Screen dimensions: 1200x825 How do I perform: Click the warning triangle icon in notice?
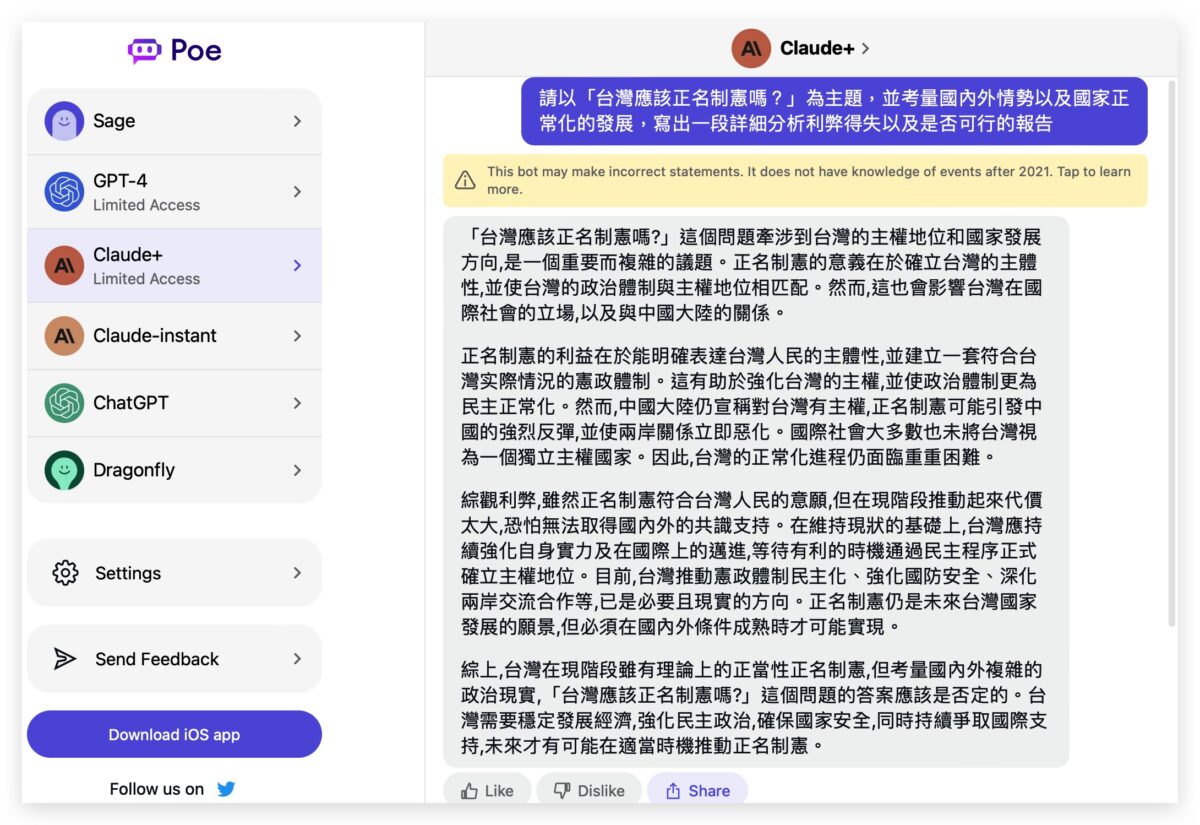[465, 180]
